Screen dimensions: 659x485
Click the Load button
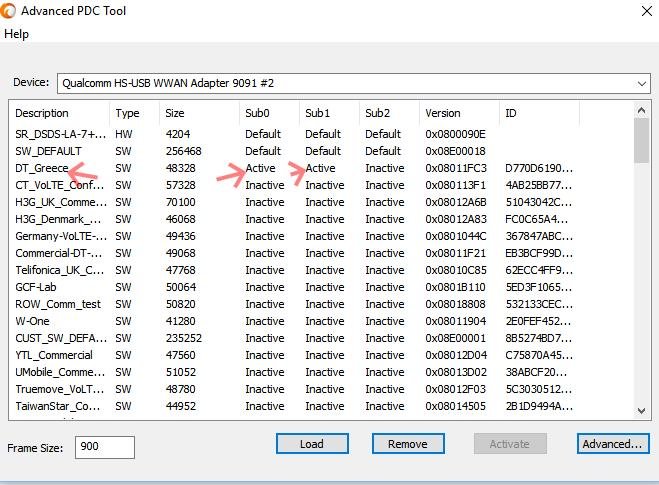tap(312, 444)
